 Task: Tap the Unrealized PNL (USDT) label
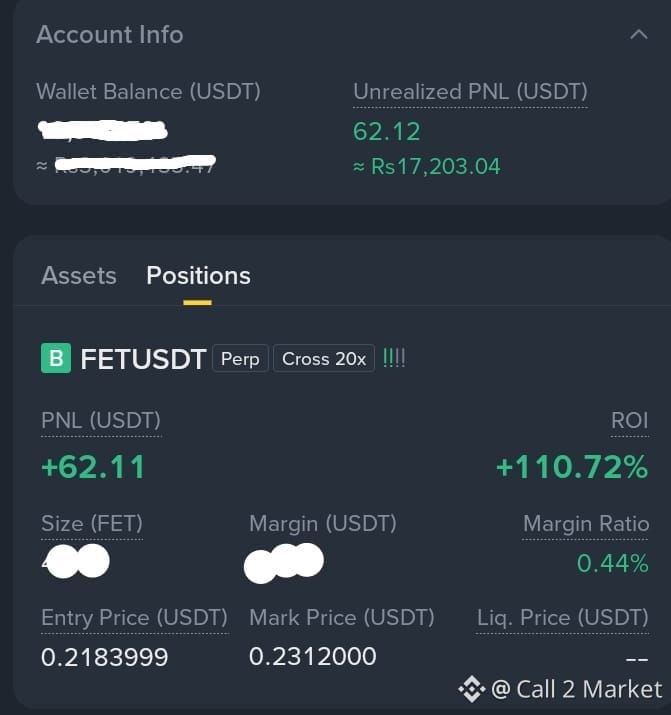coord(470,92)
